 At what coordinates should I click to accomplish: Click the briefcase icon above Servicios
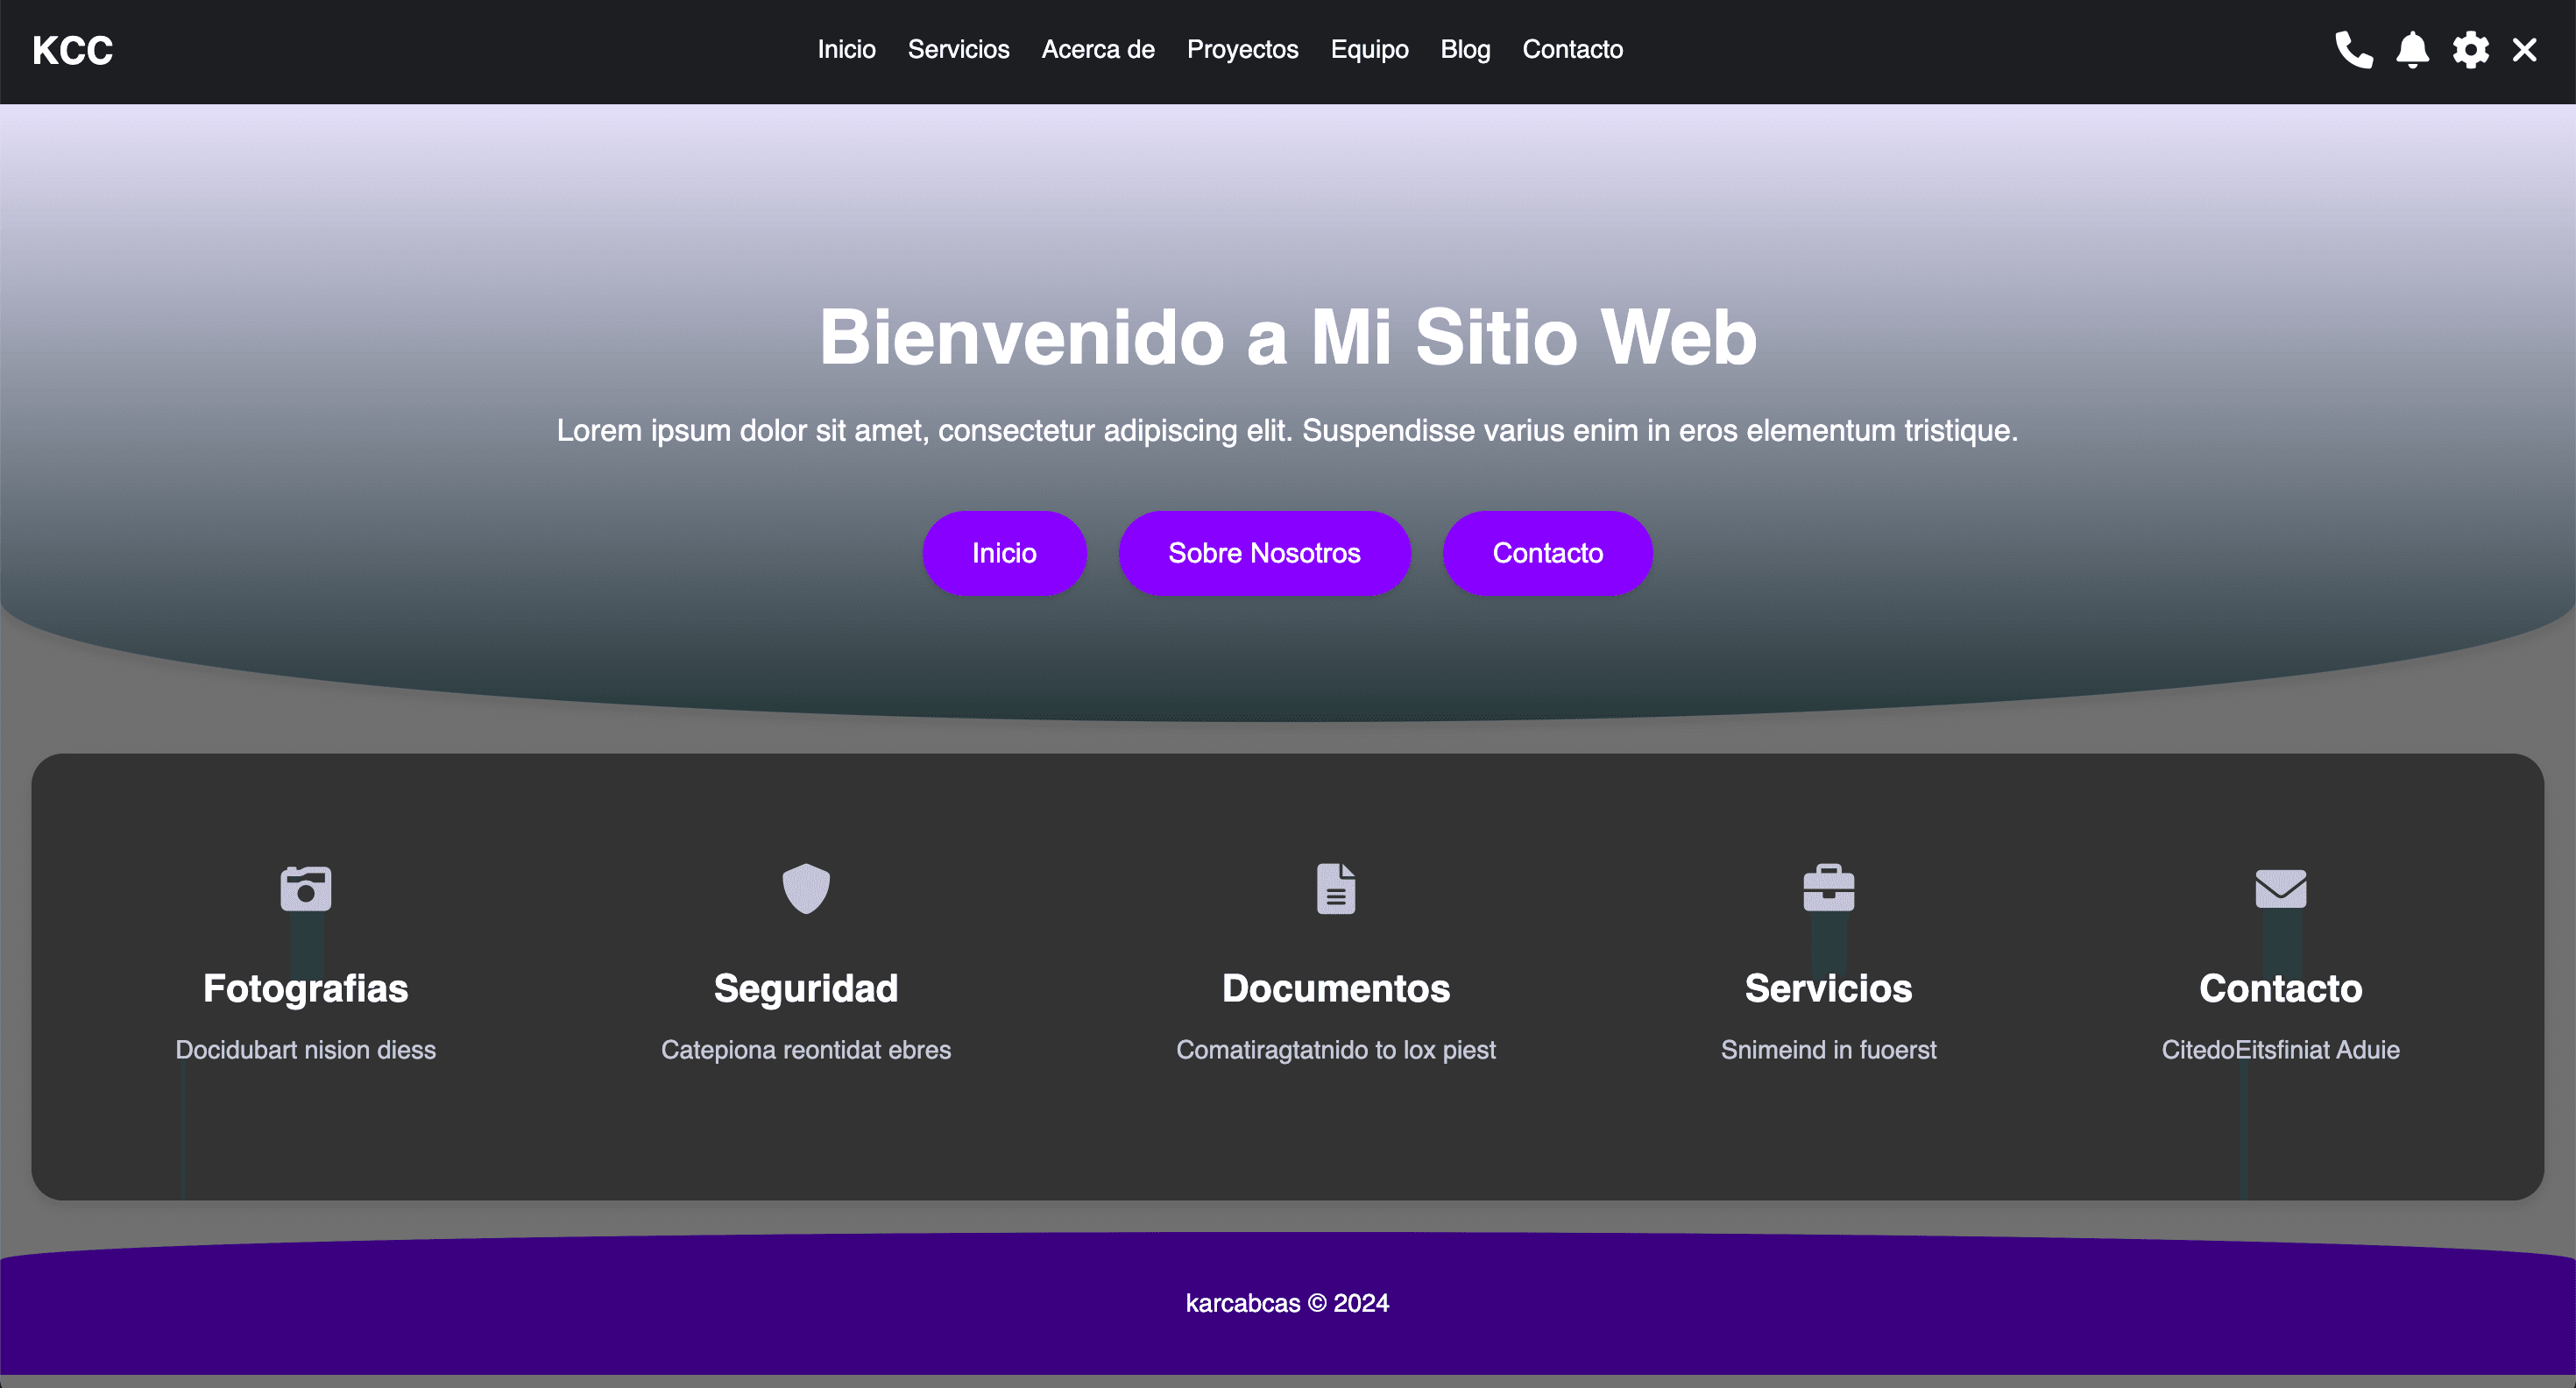point(1828,888)
